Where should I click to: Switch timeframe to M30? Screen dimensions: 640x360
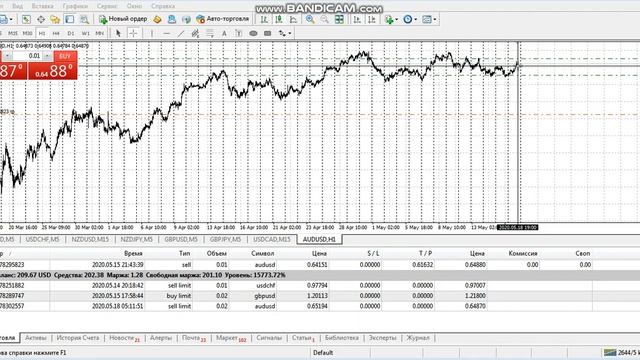pos(27,33)
